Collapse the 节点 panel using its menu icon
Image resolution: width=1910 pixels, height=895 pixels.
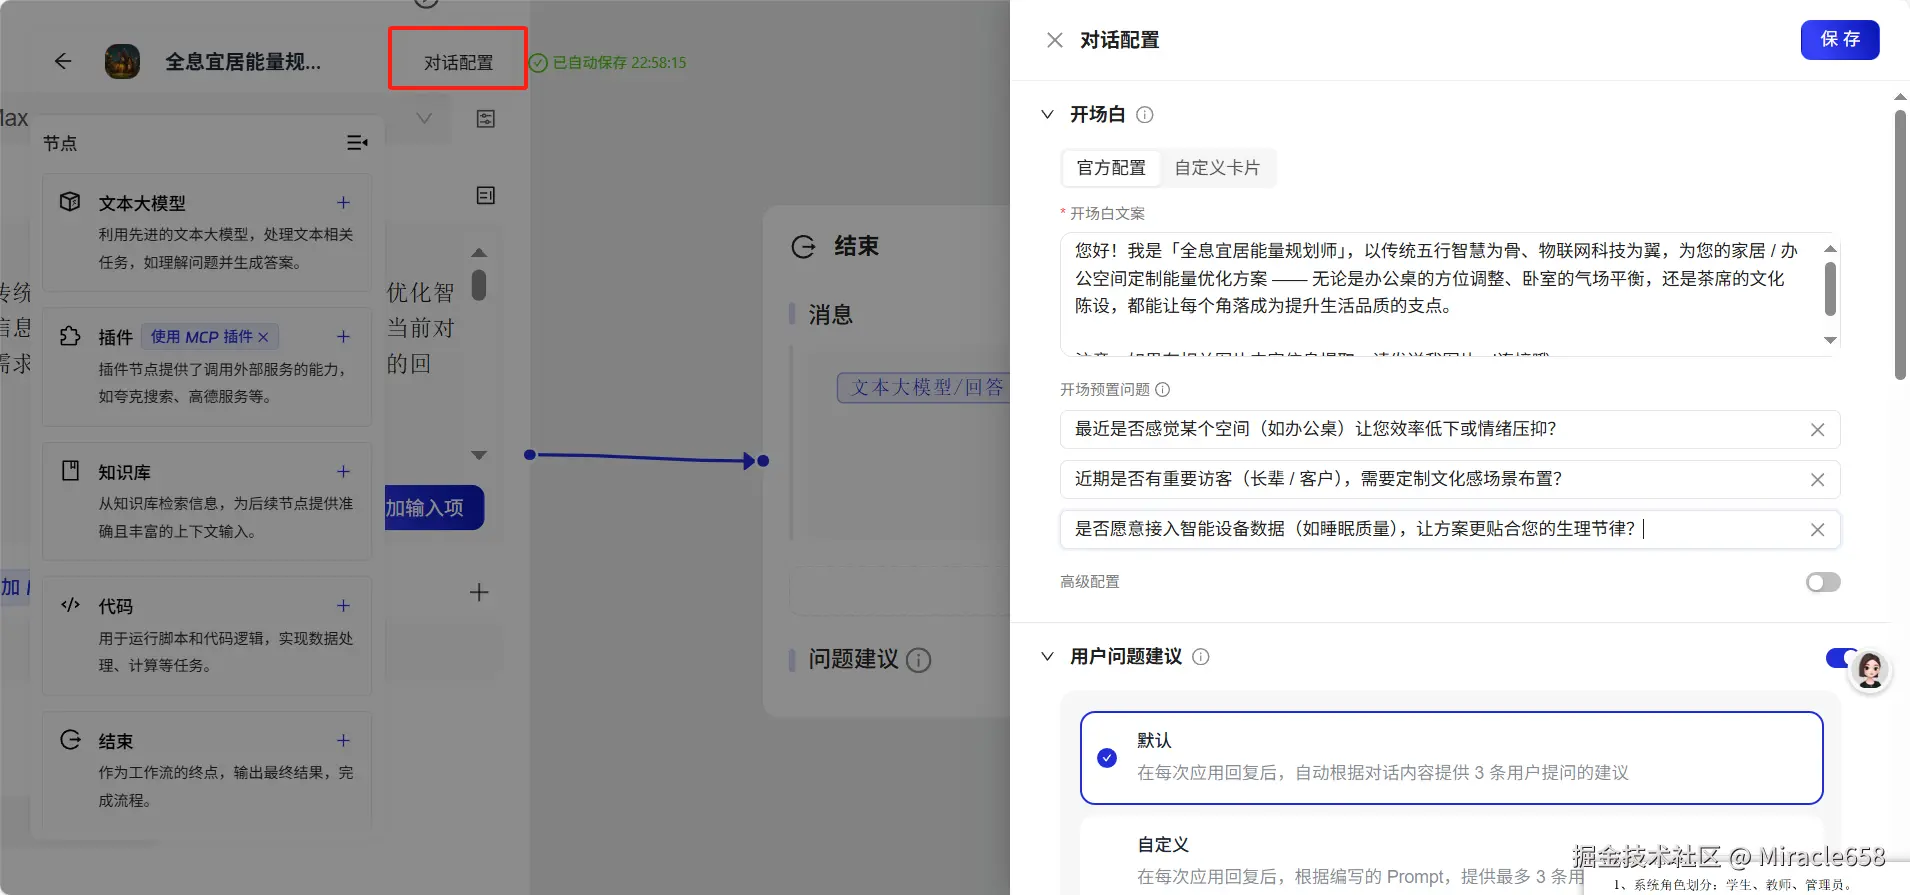point(357,143)
